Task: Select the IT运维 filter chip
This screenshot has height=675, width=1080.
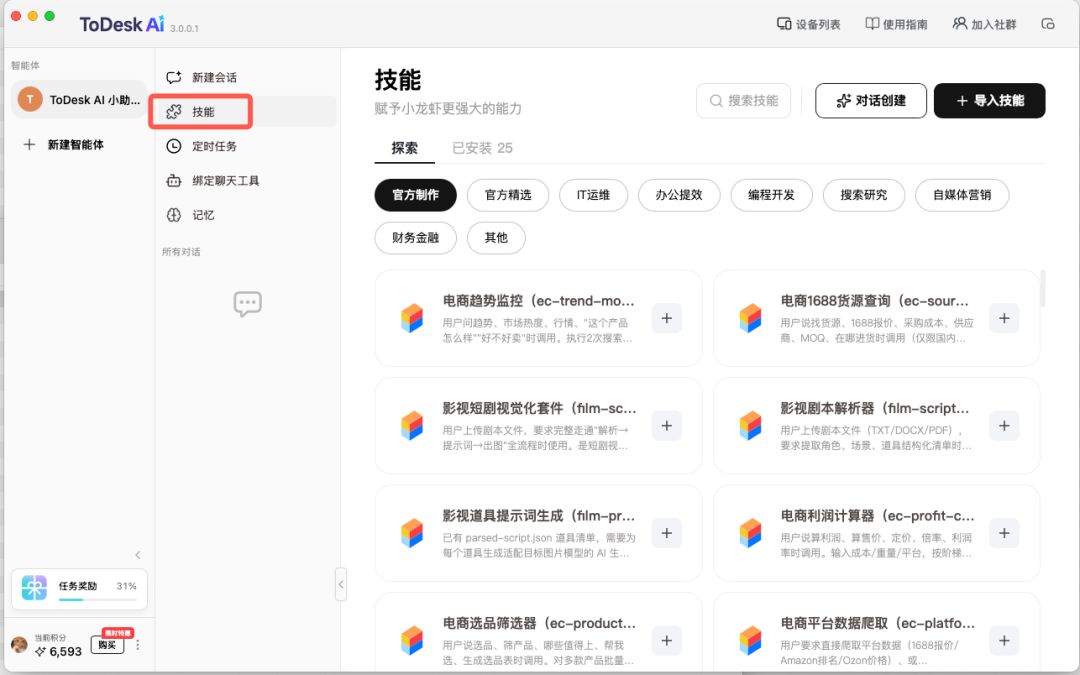Action: coord(594,195)
